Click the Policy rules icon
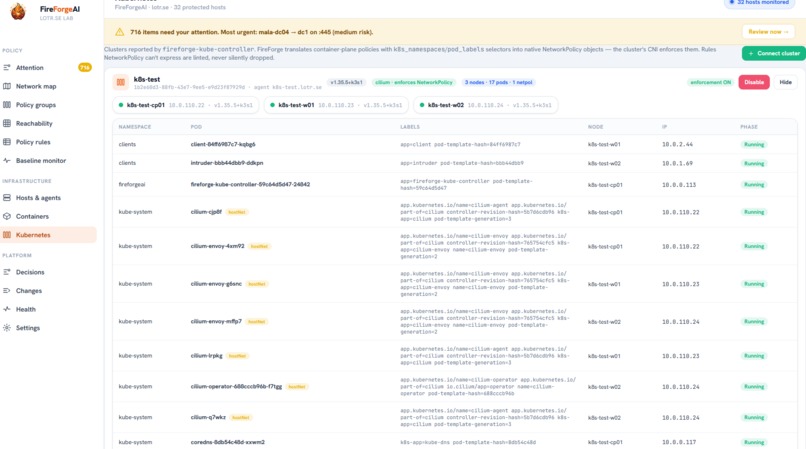This screenshot has width=806, height=449. pos(7,142)
